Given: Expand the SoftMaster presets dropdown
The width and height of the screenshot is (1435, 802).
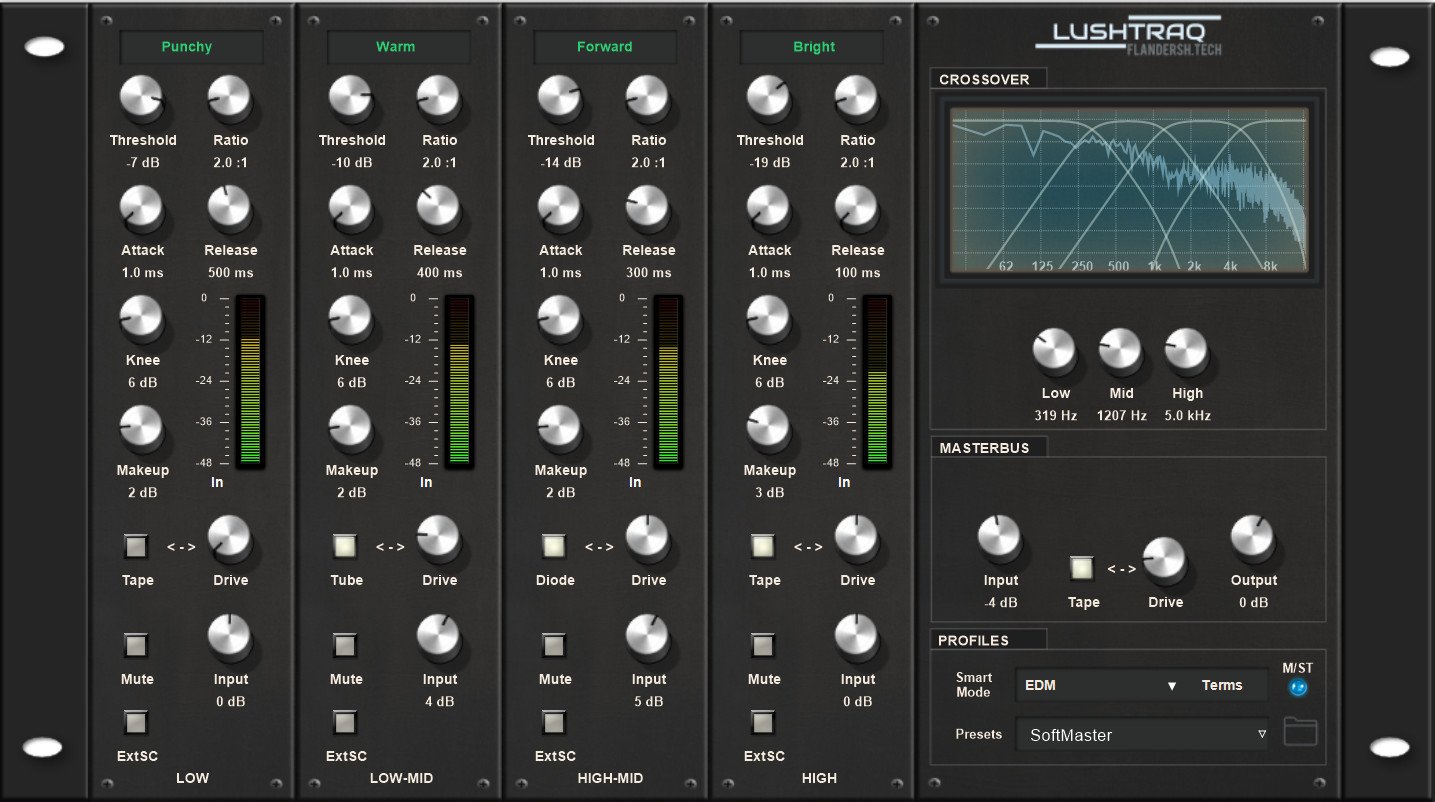Looking at the screenshot, I should click(x=1142, y=735).
